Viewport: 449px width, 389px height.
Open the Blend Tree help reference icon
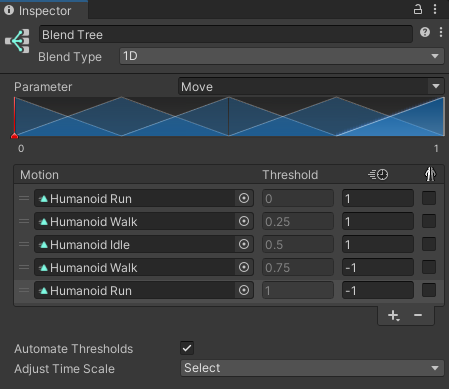coord(425,32)
